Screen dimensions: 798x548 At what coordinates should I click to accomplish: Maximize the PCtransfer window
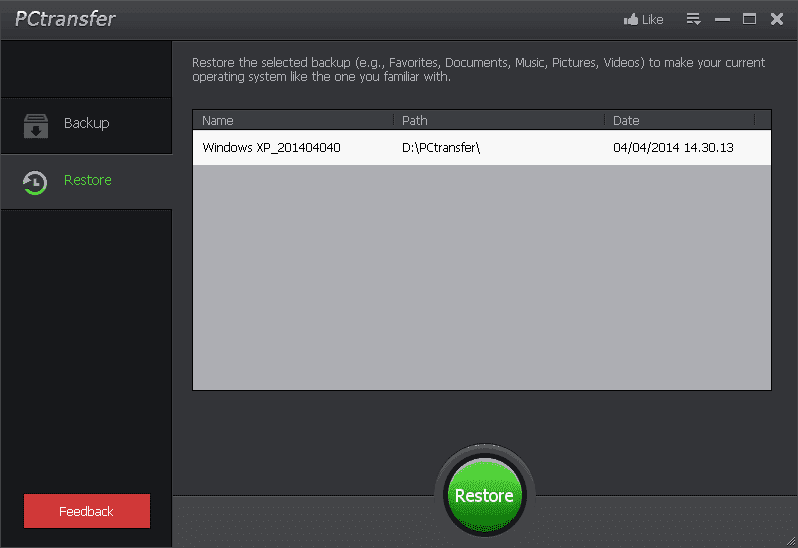(749, 19)
